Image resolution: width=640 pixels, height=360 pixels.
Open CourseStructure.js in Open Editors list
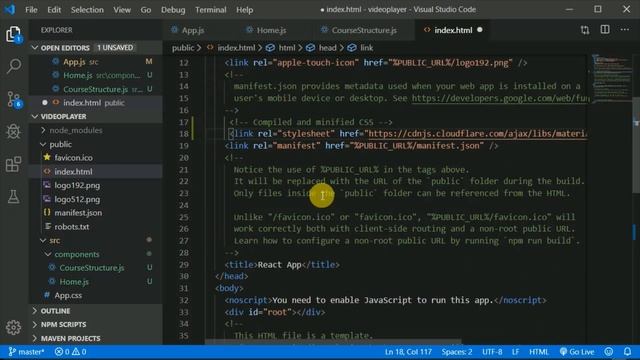(x=95, y=89)
